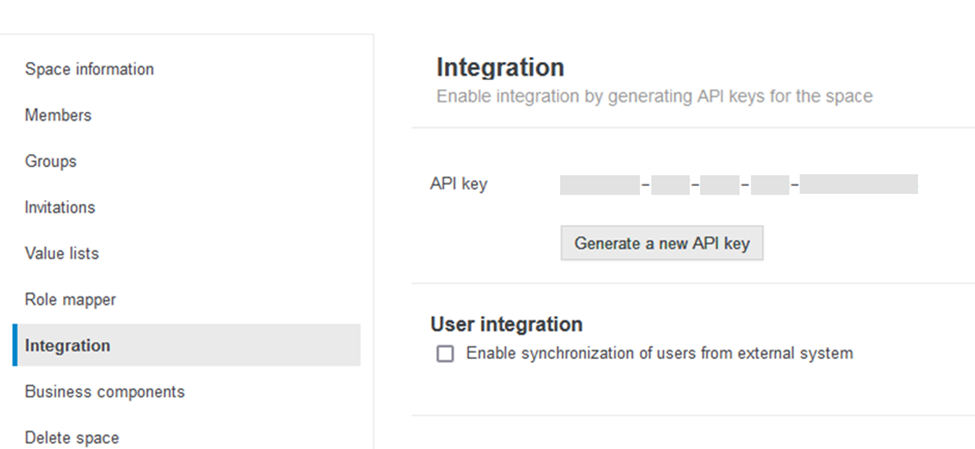975x449 pixels.
Task: Click the second API key segment
Action: click(670, 184)
